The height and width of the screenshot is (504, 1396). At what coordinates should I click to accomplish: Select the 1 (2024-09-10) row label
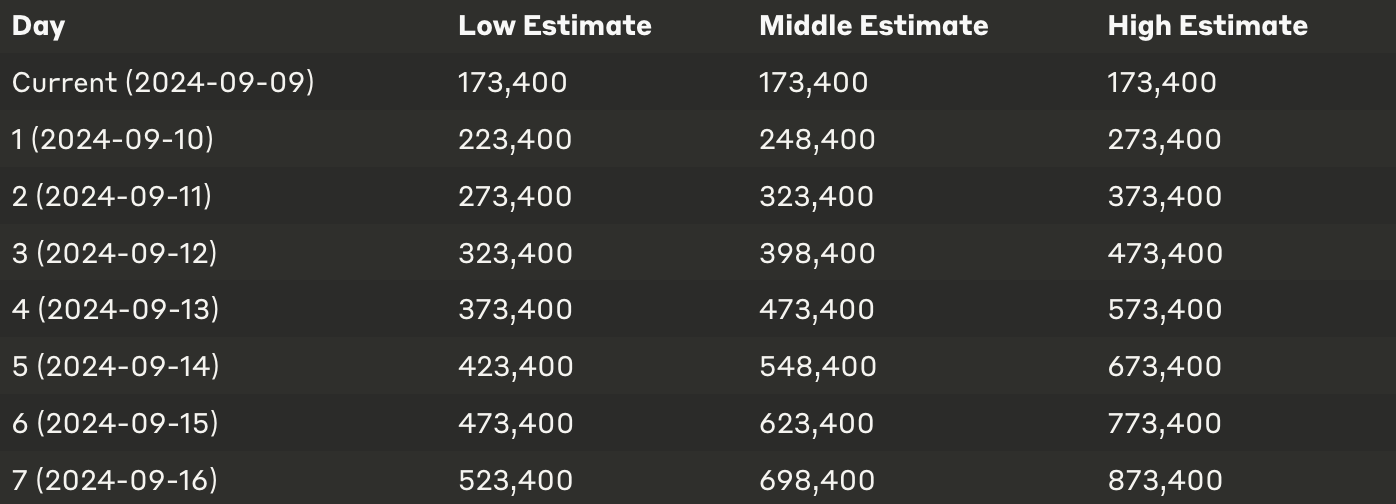click(113, 139)
